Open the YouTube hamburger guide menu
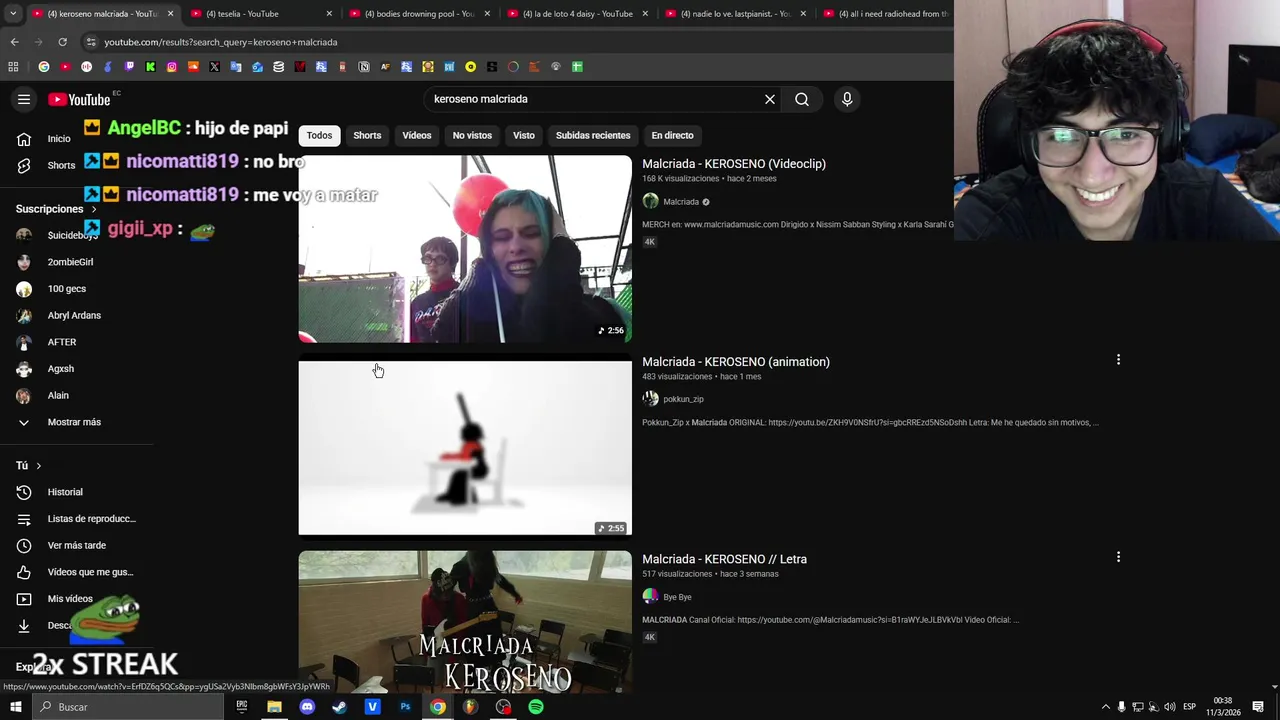The width and height of the screenshot is (1280, 720). (24, 99)
